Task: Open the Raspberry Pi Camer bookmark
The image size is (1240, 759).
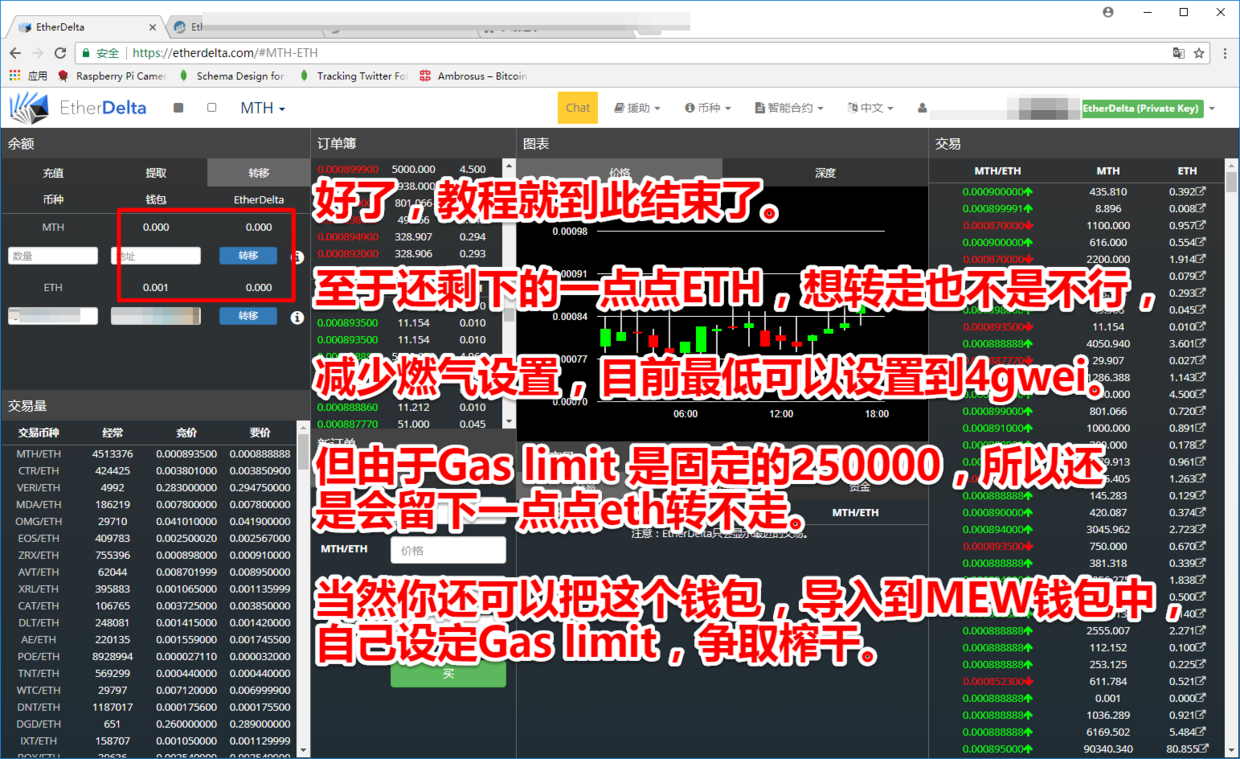Action: coord(112,76)
